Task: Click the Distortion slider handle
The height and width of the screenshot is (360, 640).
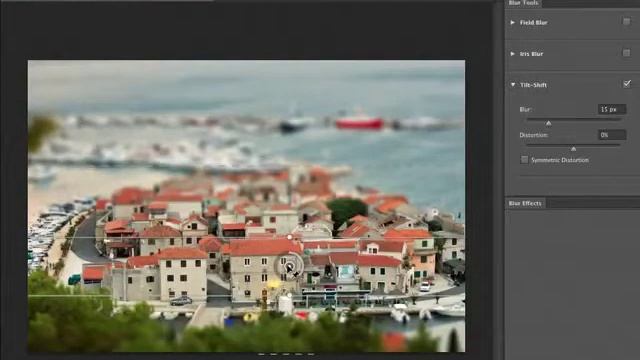Action: [573, 149]
